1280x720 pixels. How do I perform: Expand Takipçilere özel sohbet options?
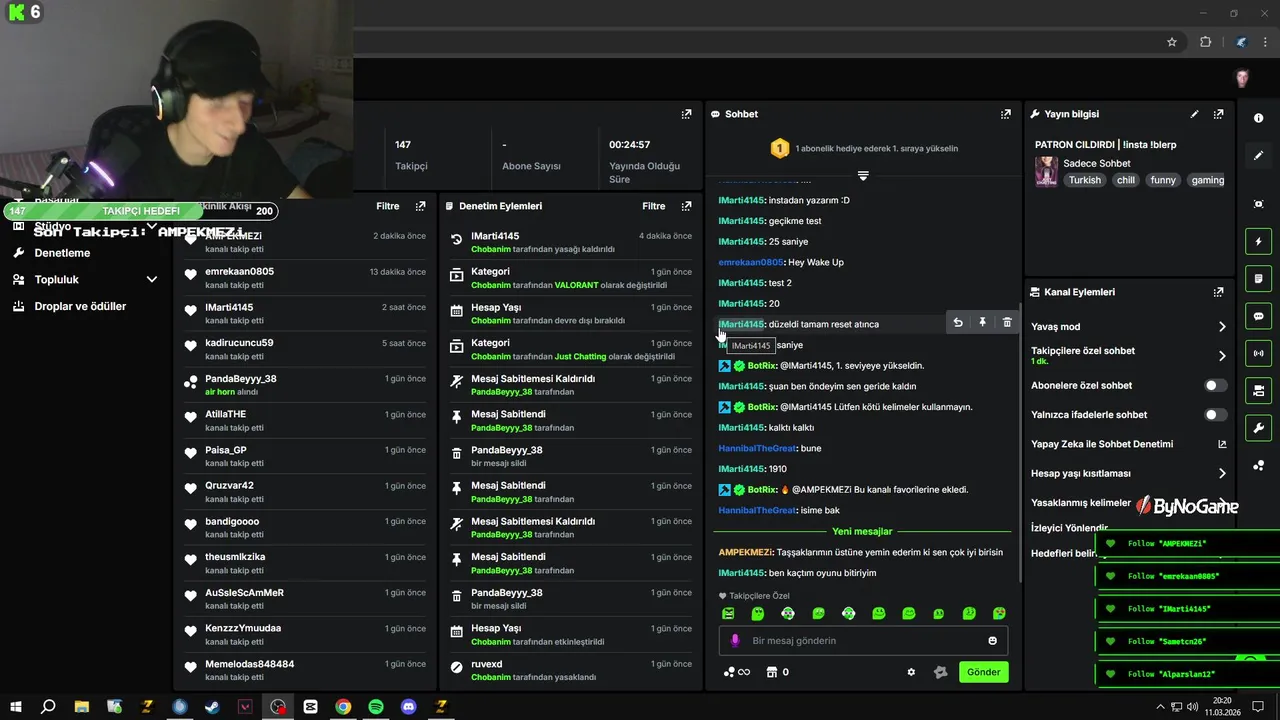point(1221,355)
